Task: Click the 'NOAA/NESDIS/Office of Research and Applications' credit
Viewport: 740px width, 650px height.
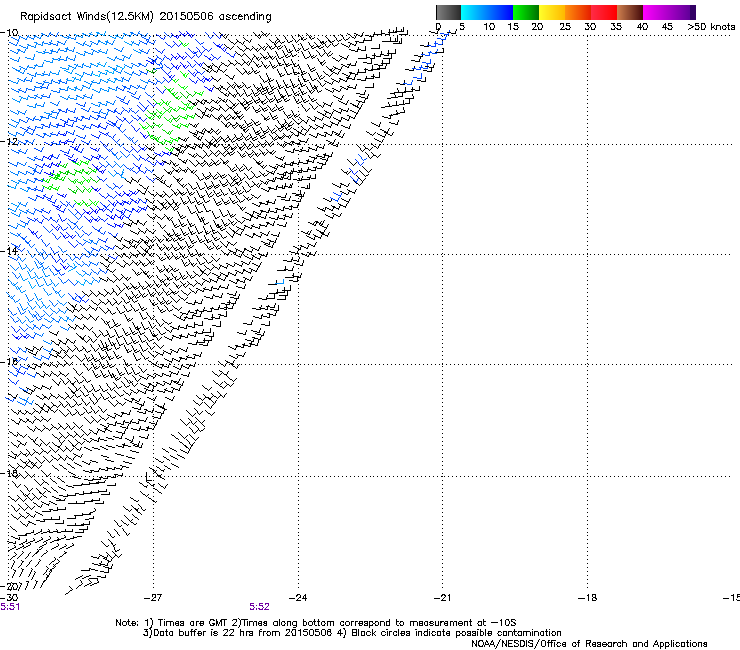Action: 589,644
